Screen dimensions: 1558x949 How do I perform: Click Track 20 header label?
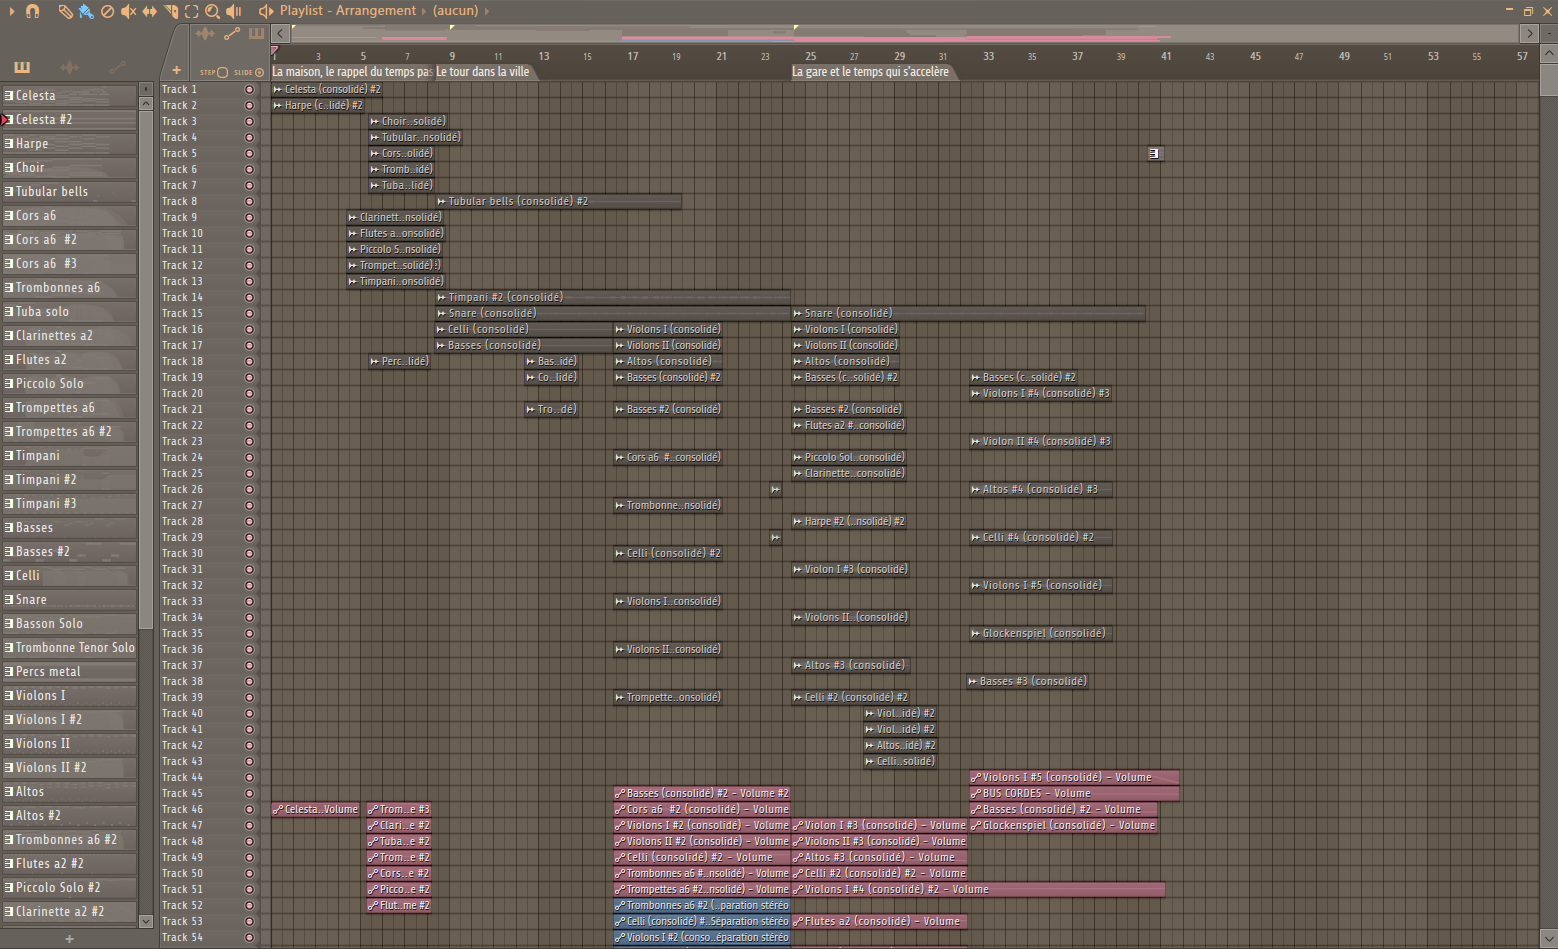click(x=182, y=393)
